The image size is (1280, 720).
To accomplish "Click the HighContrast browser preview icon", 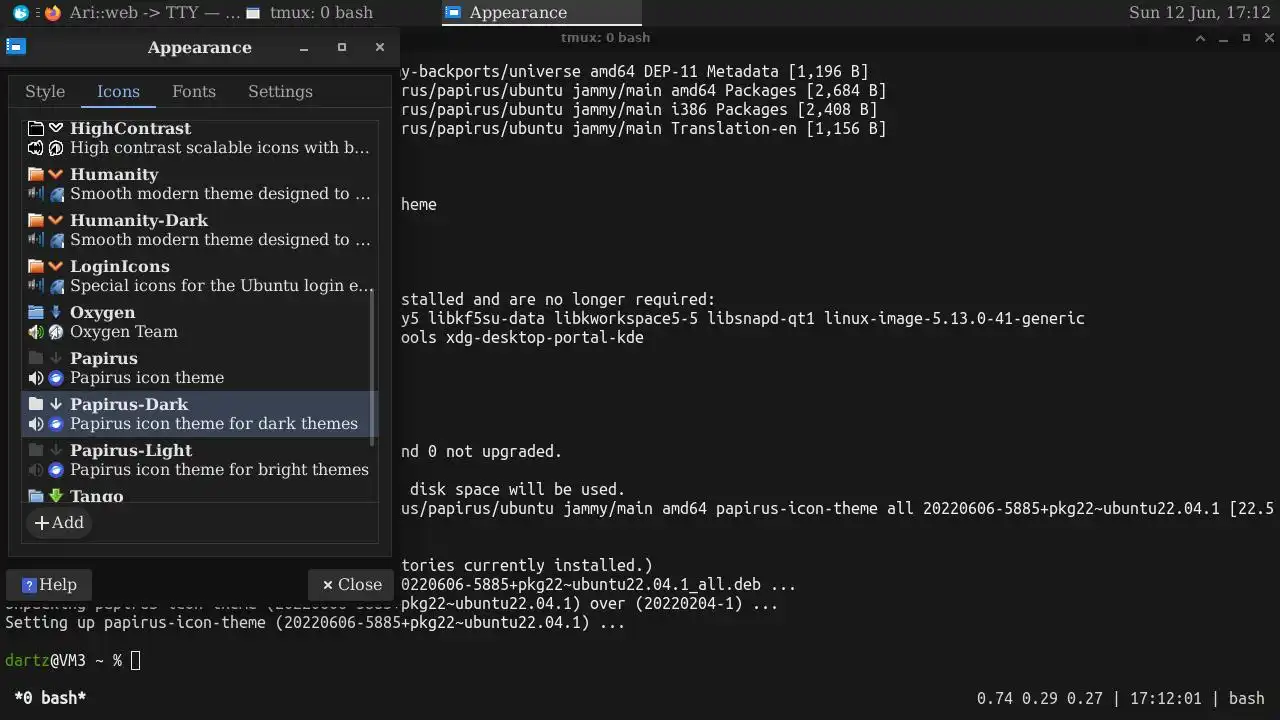I will (56, 148).
